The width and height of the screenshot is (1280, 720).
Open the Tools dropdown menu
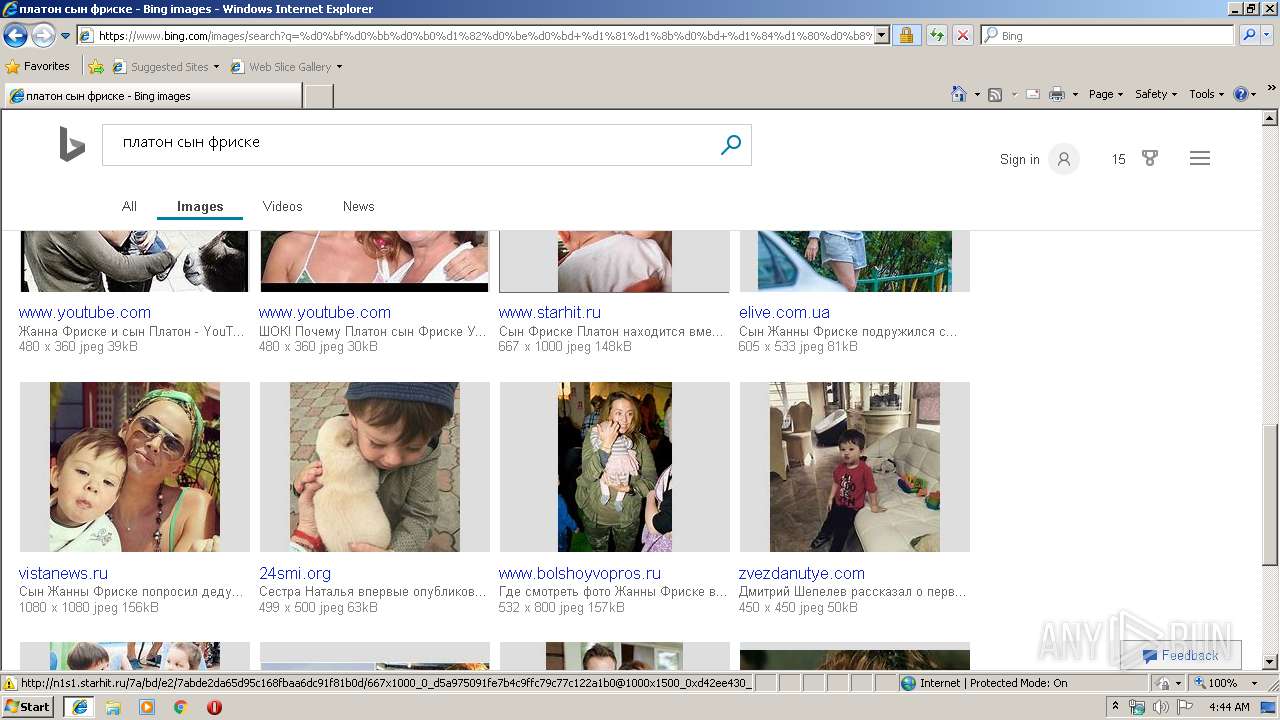click(x=1206, y=94)
